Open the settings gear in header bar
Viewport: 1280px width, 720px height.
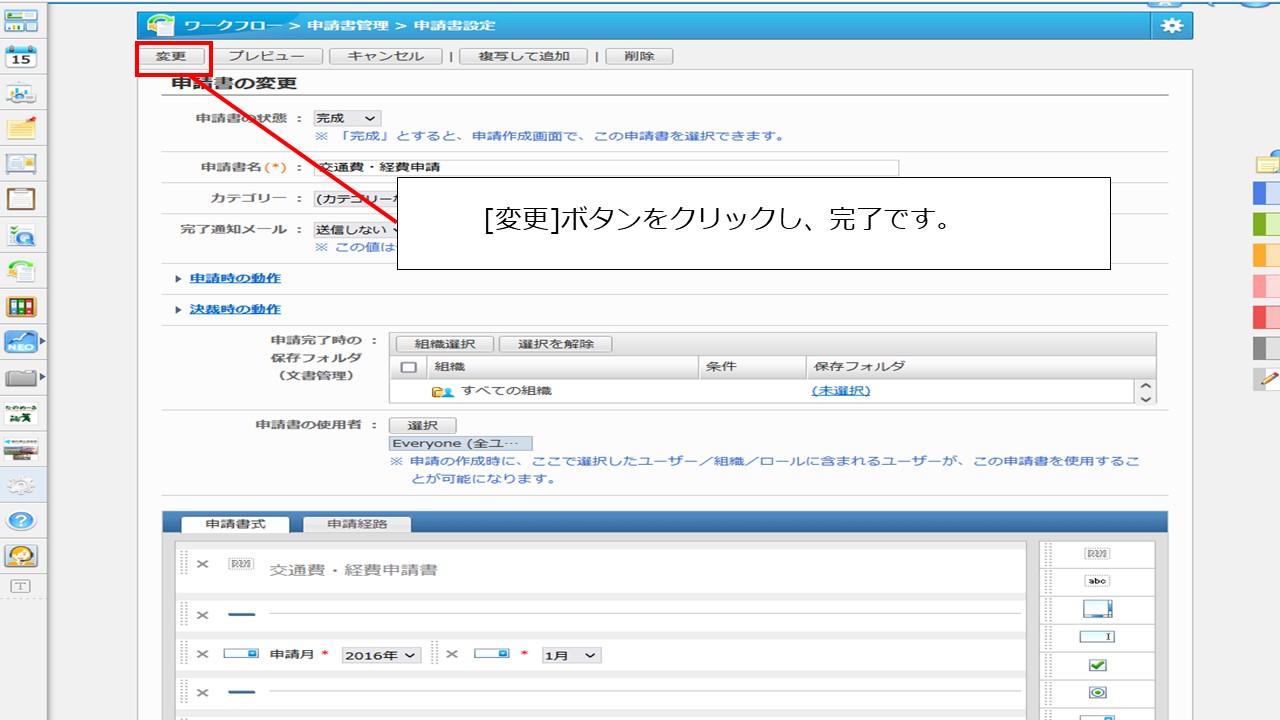coord(1171,26)
